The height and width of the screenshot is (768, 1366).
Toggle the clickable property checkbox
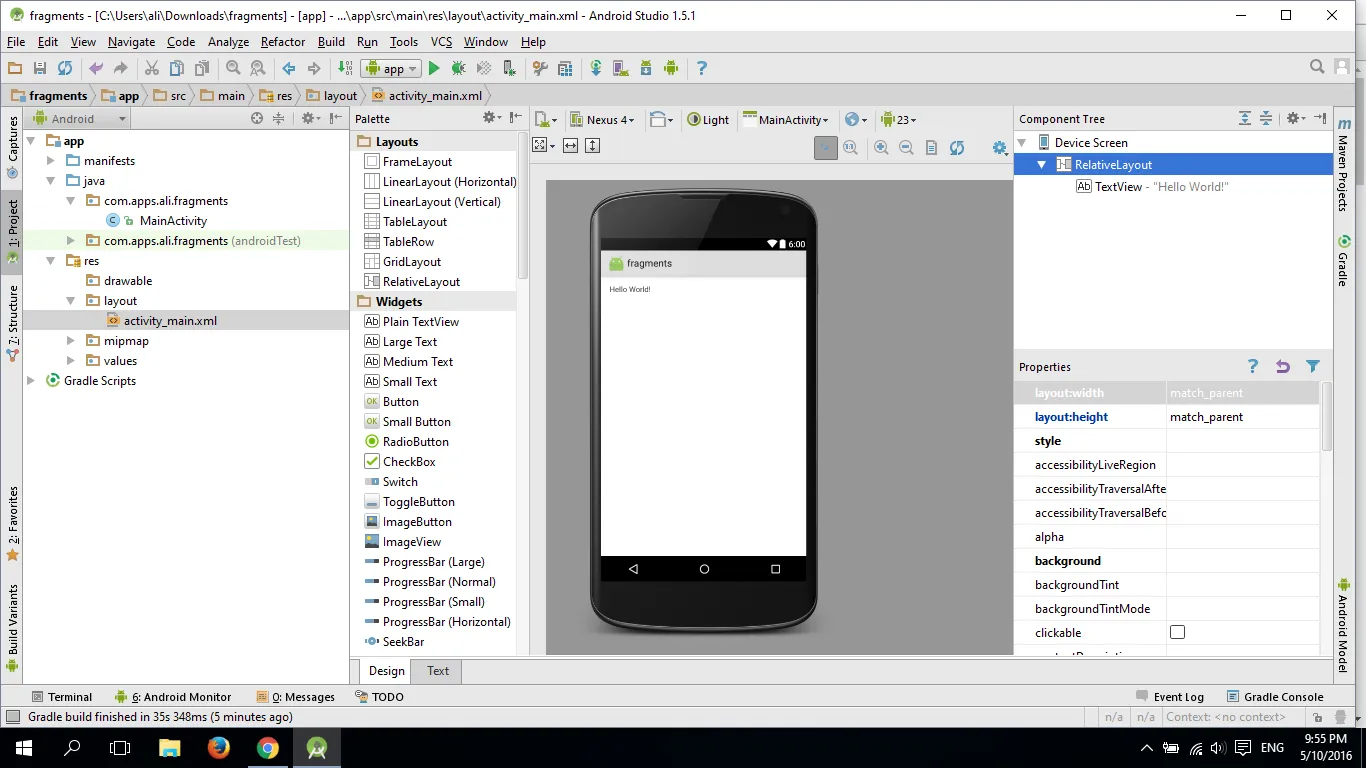pyautogui.click(x=1177, y=633)
